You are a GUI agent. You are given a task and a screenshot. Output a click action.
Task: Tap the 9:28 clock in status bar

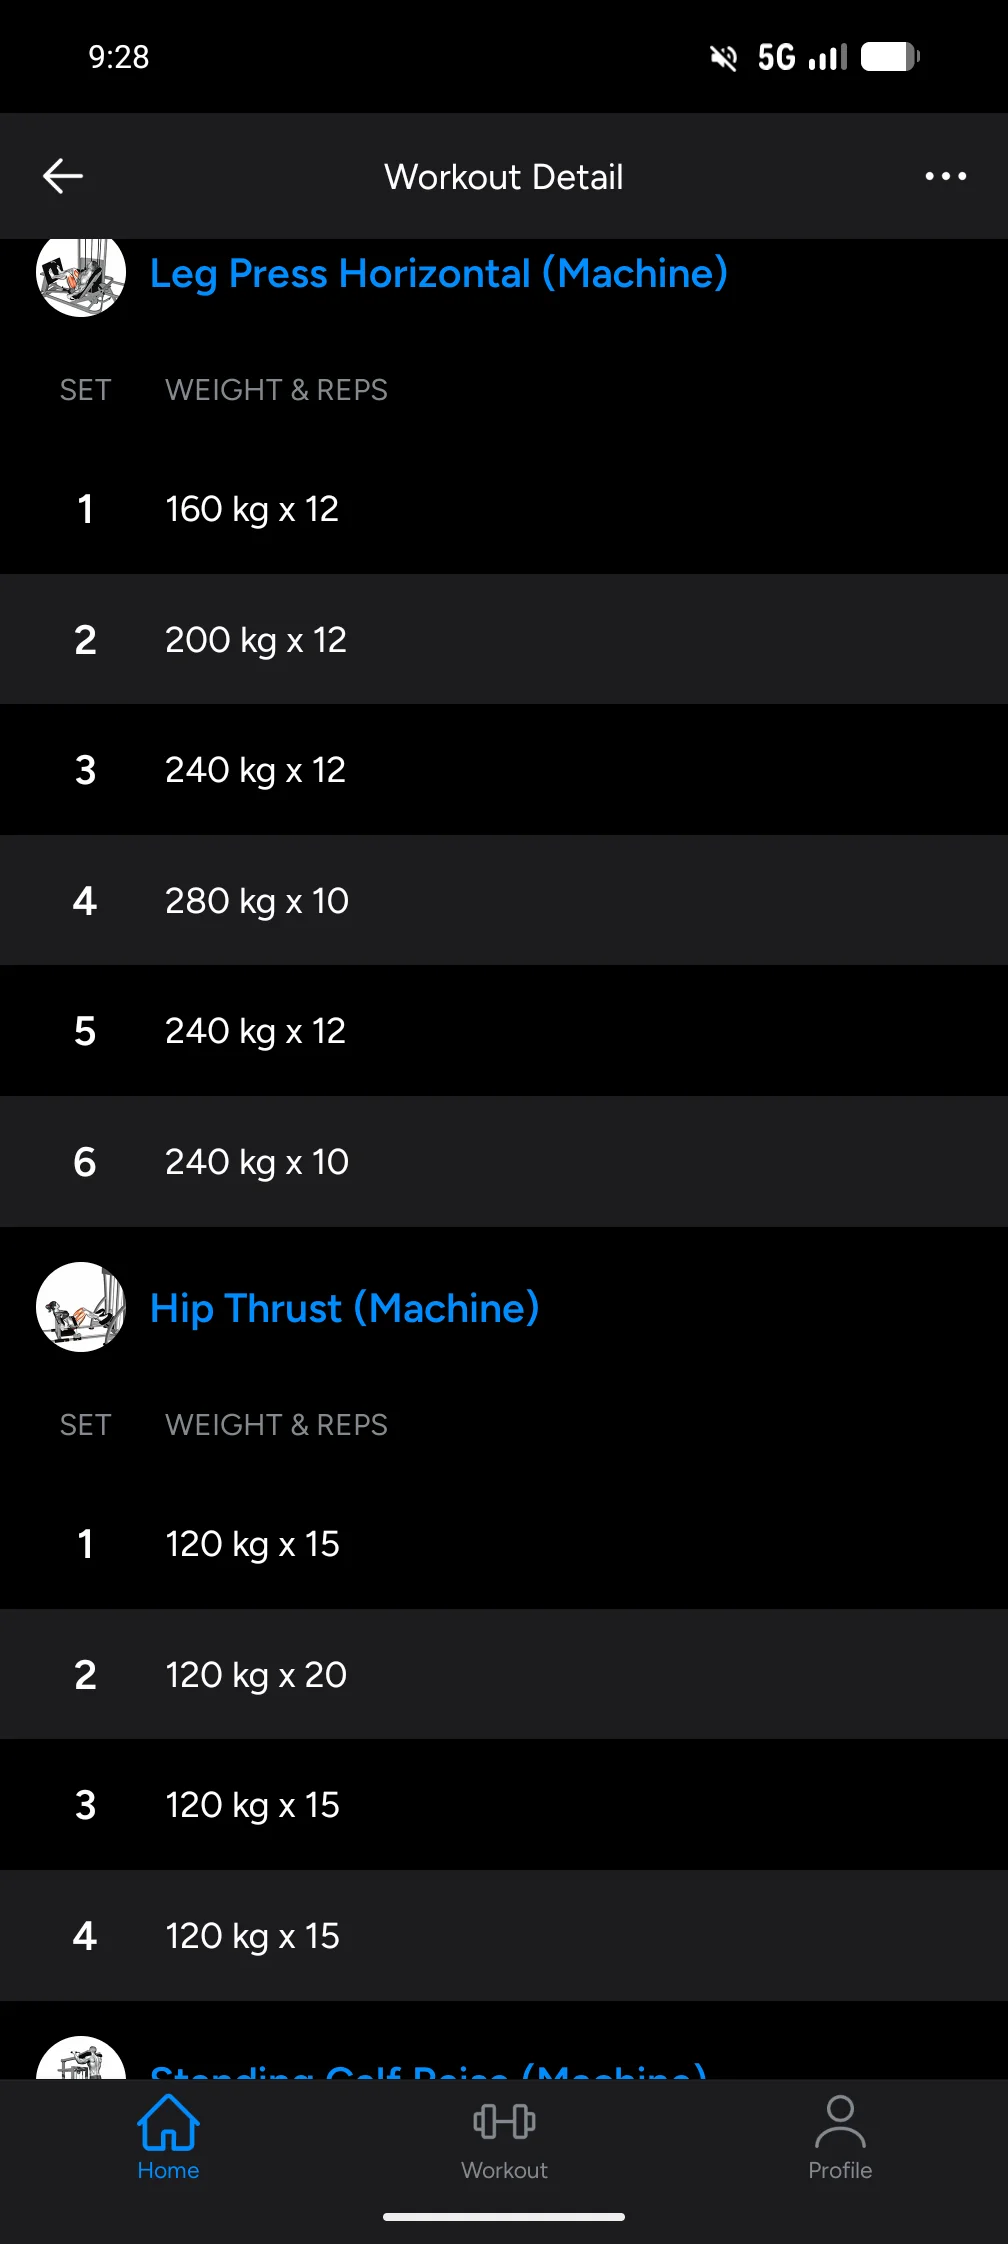[x=119, y=57]
